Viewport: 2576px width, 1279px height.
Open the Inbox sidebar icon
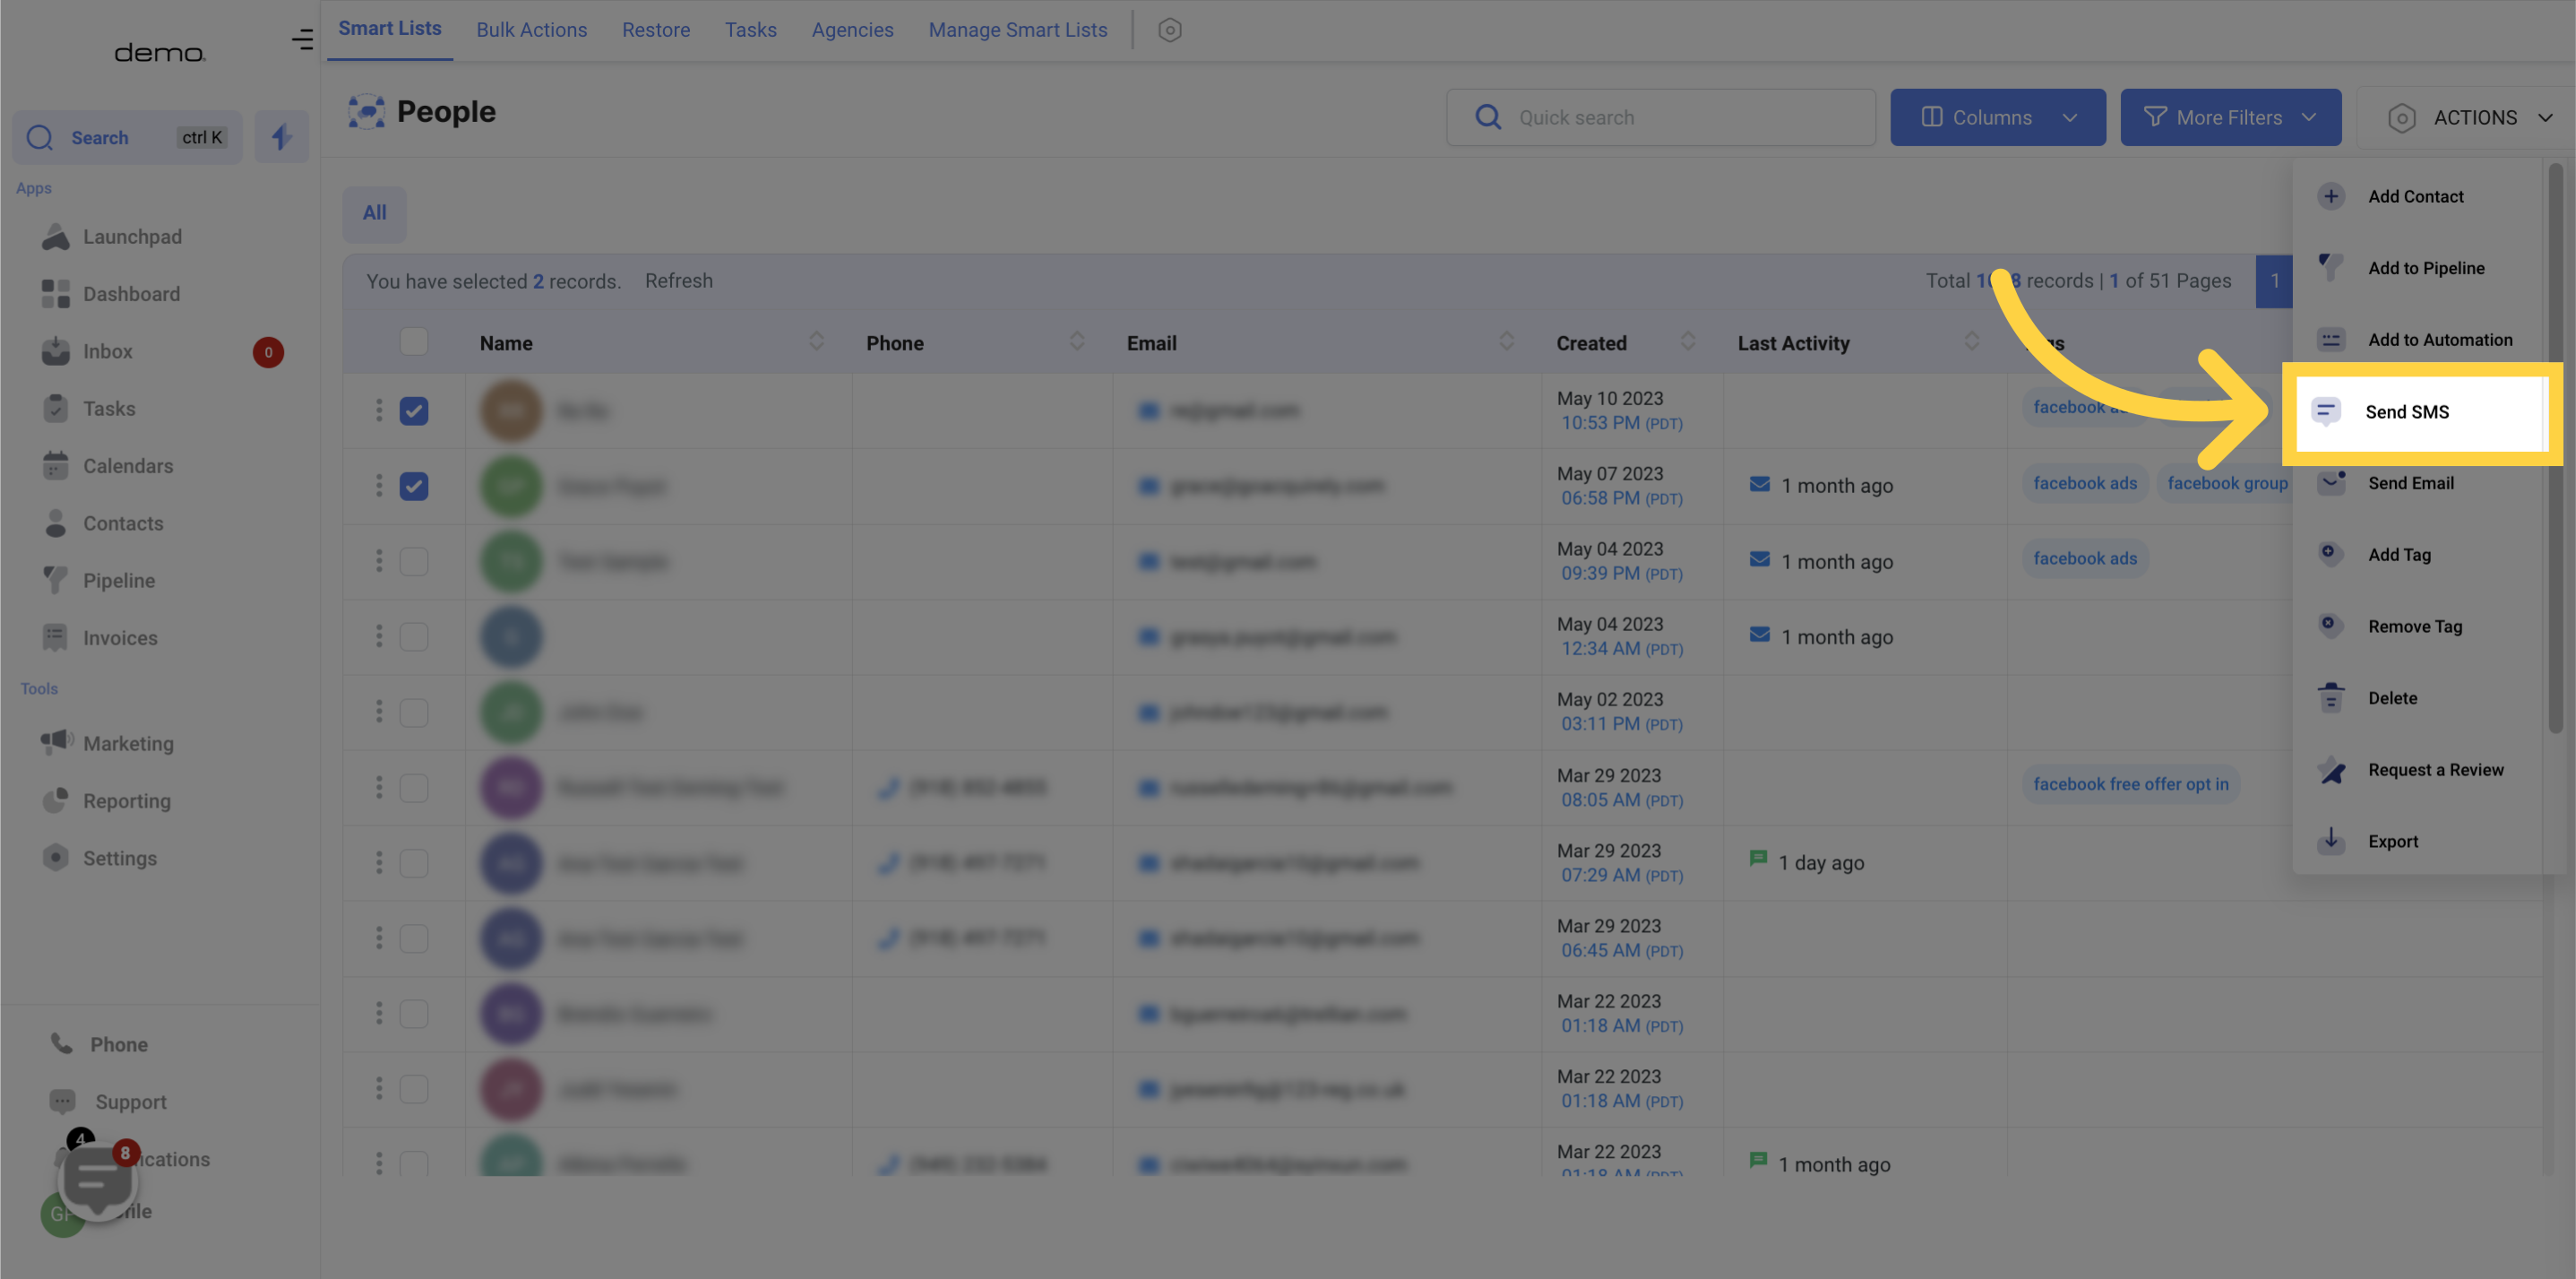56,351
